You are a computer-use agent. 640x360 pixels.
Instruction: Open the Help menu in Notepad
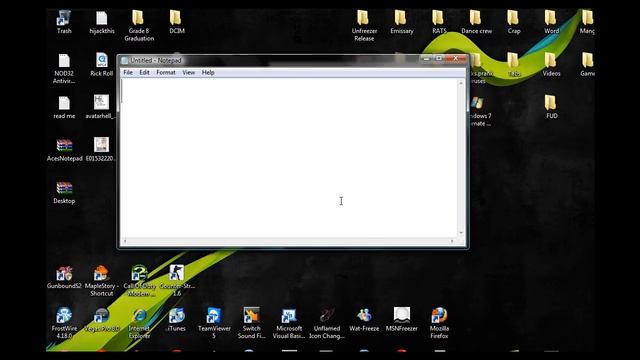click(208, 73)
